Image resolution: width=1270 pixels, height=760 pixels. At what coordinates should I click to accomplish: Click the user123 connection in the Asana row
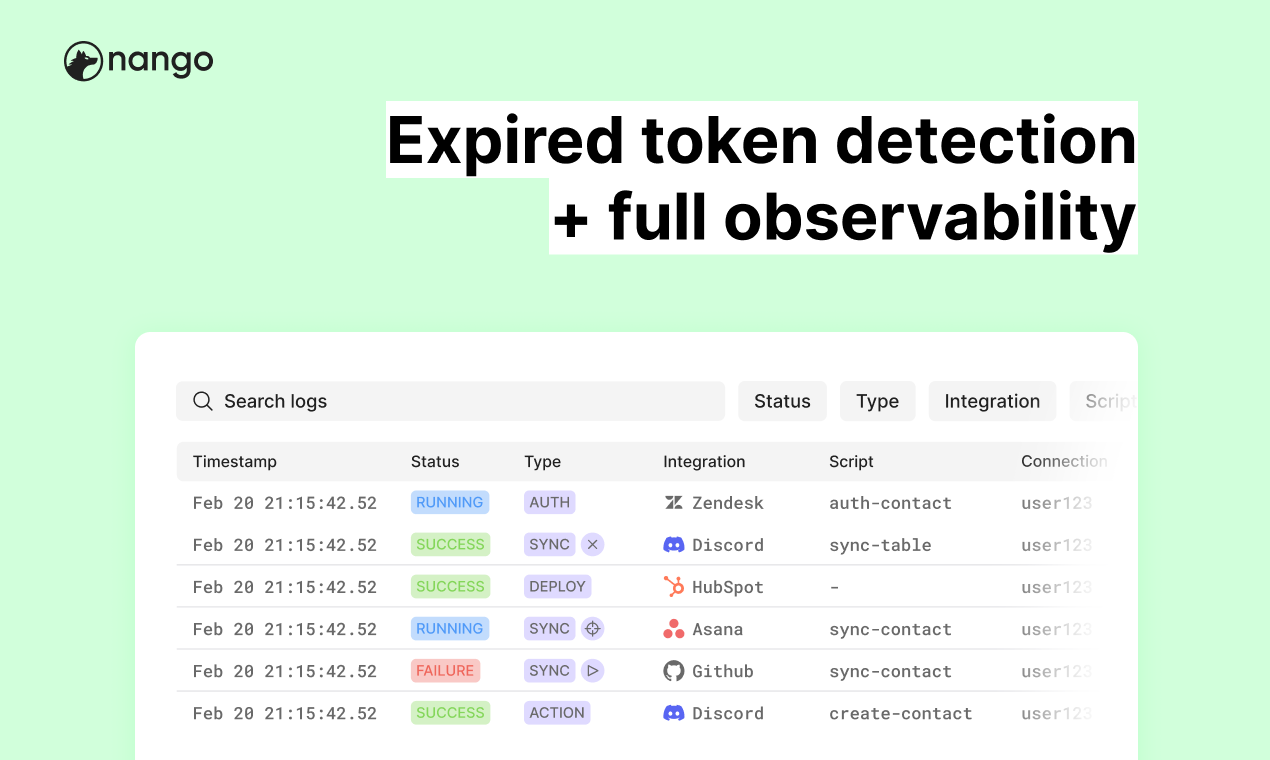(1057, 629)
